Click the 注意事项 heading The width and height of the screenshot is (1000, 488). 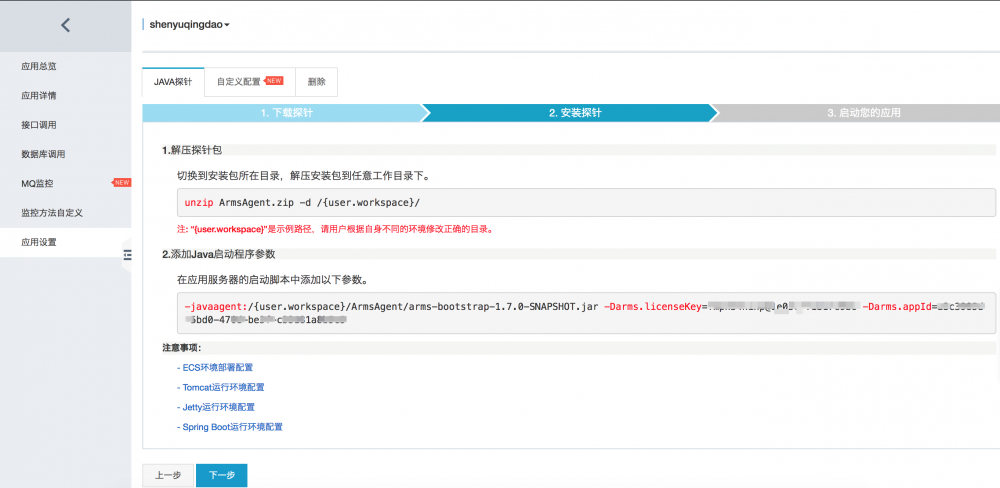182,348
